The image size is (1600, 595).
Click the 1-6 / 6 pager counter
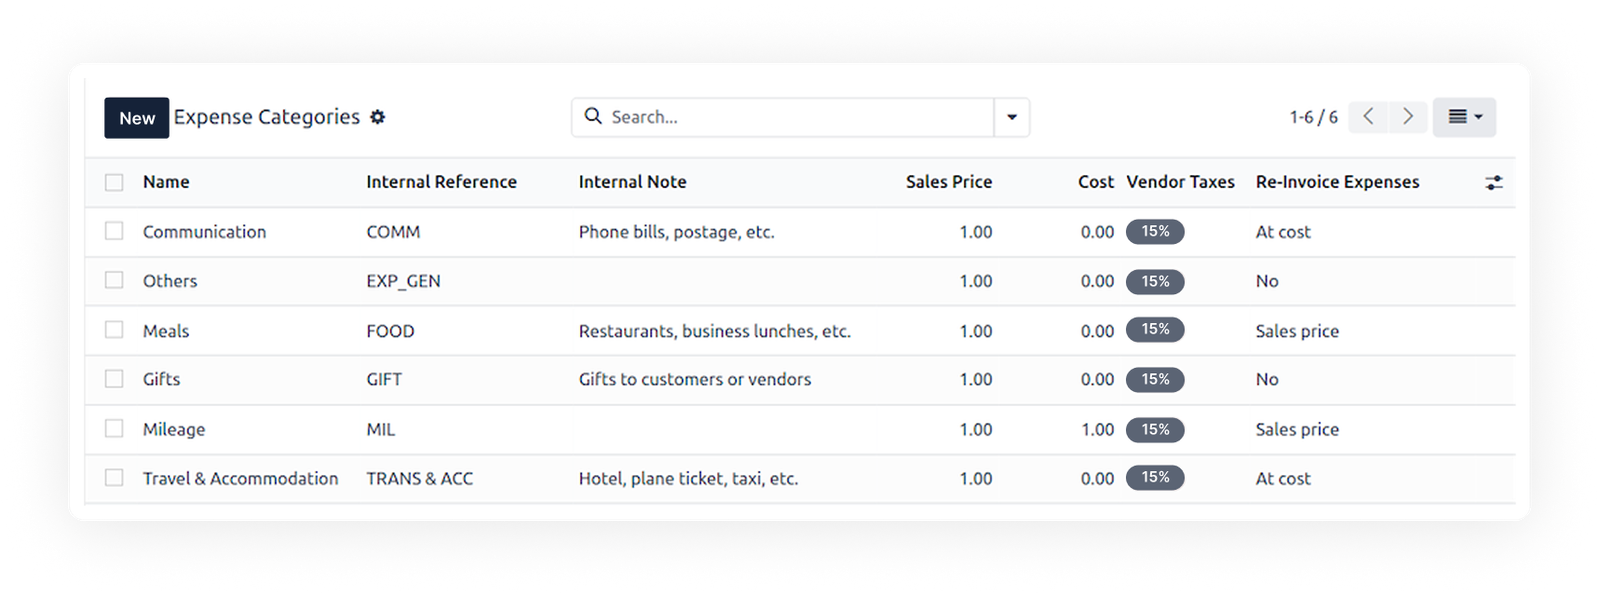(1313, 117)
